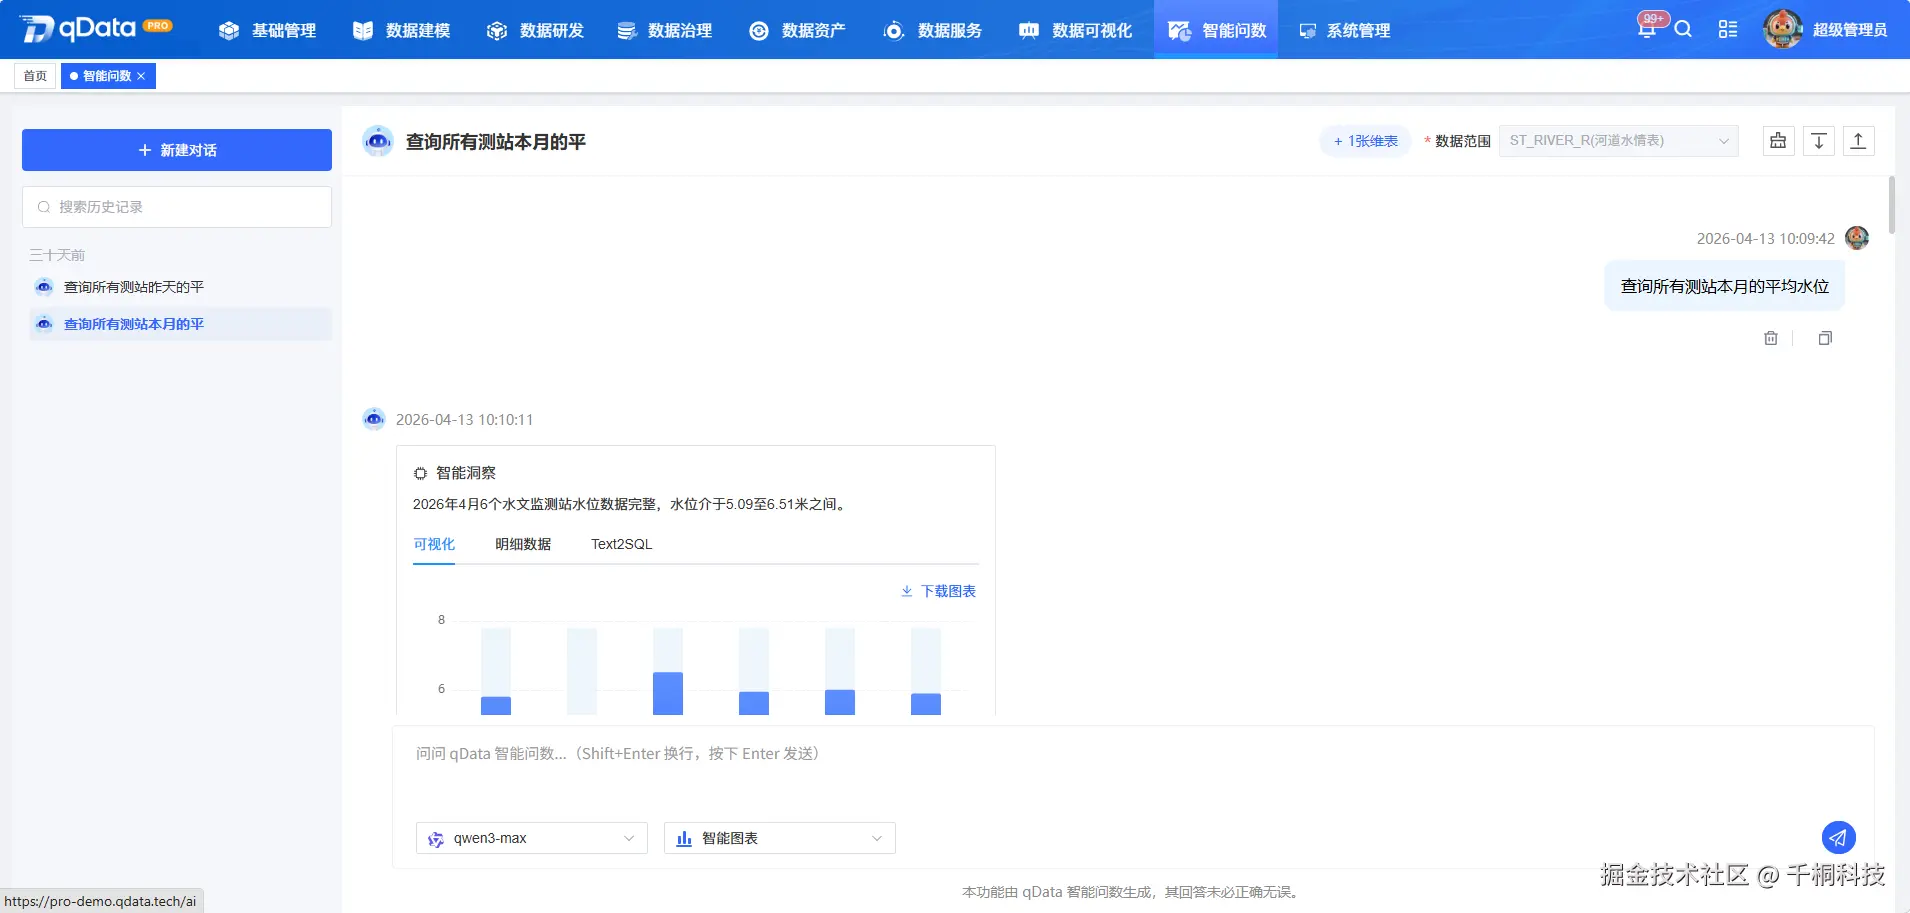This screenshot has width=1910, height=913.
Task: Click the third bar in the chart
Action: click(668, 693)
